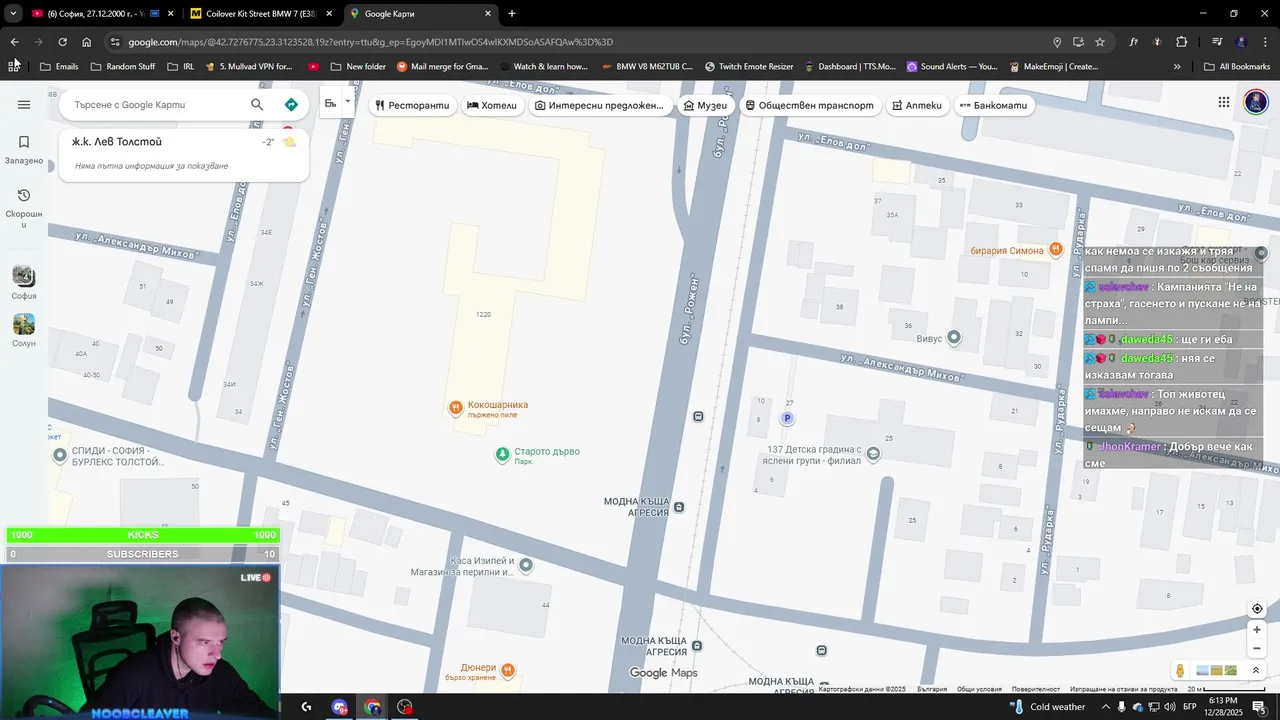Image resolution: width=1280 pixels, height=720 pixels.
Task: Open browser extensions puzzle icon
Action: pos(1182,42)
